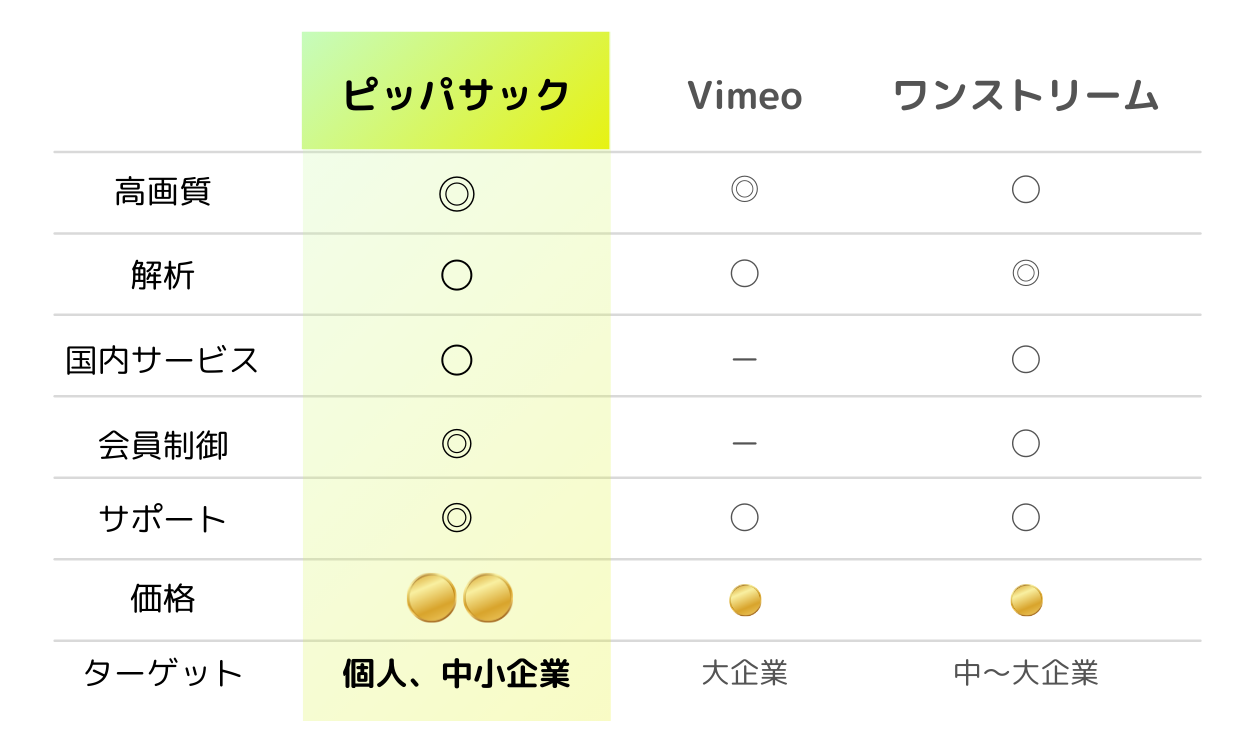Click Vimeo's dash mark for 国内サービス
This screenshot has height=750, width=1250.
click(744, 359)
